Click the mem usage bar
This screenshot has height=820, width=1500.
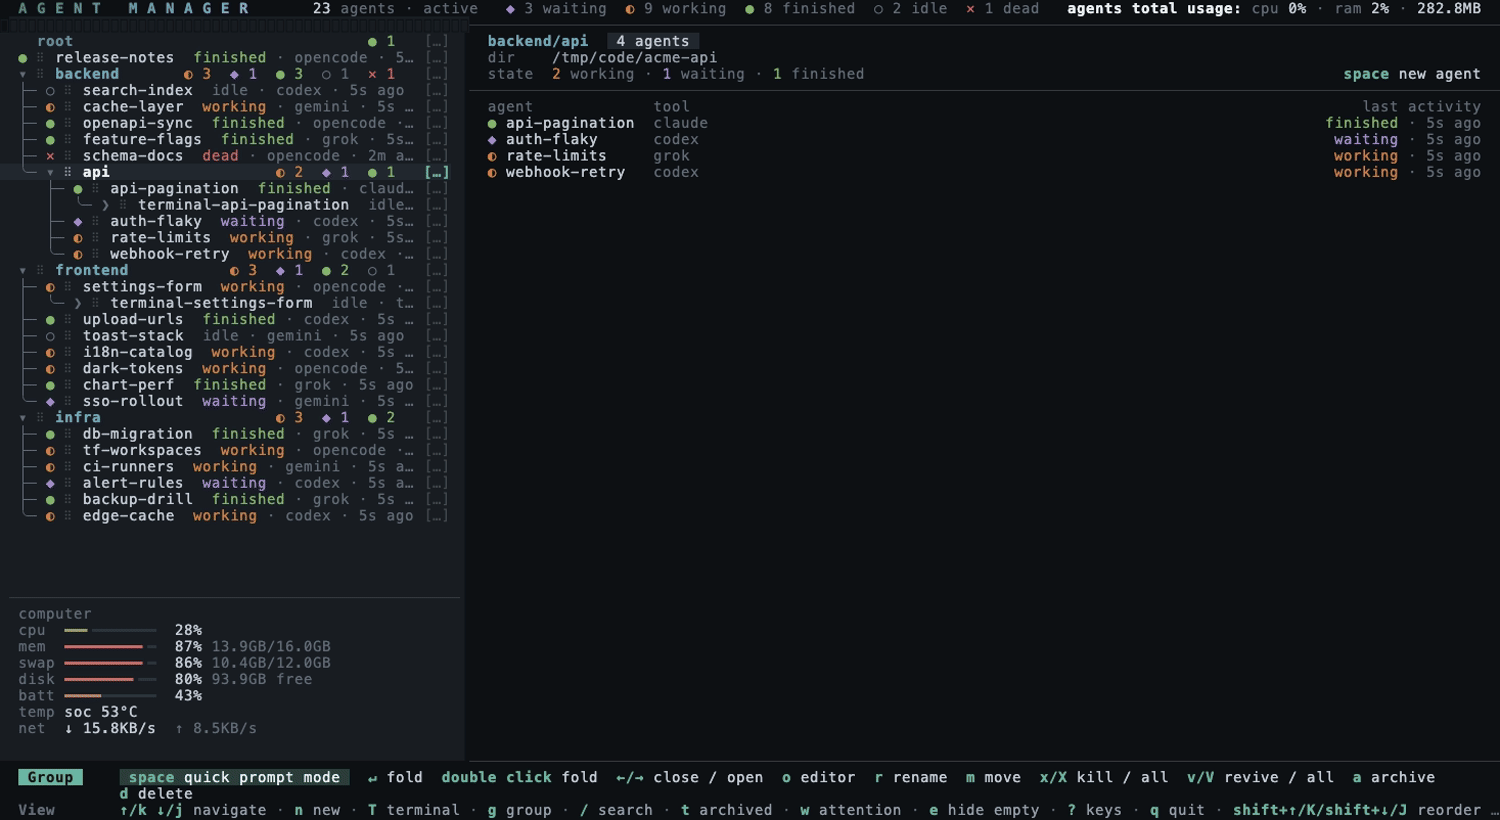click(110, 647)
